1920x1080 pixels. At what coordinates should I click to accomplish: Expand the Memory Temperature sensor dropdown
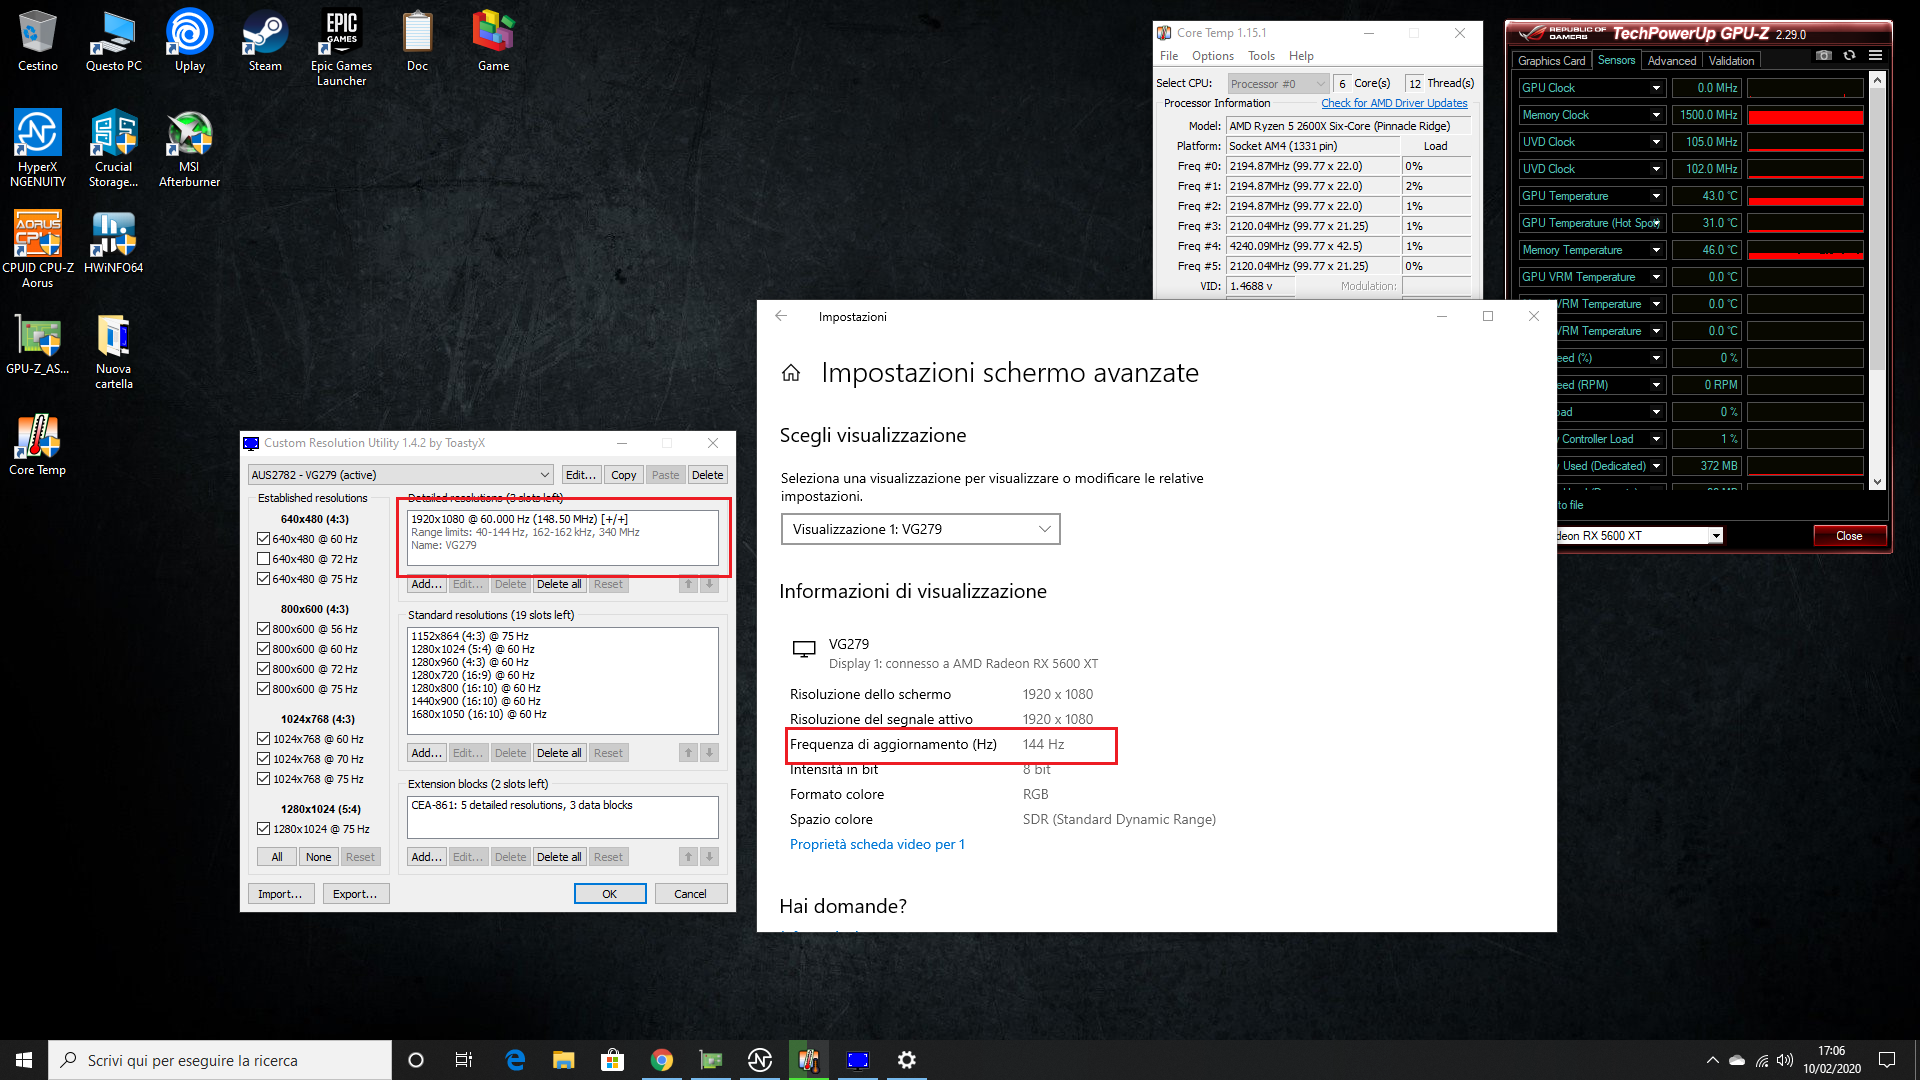(x=1656, y=250)
